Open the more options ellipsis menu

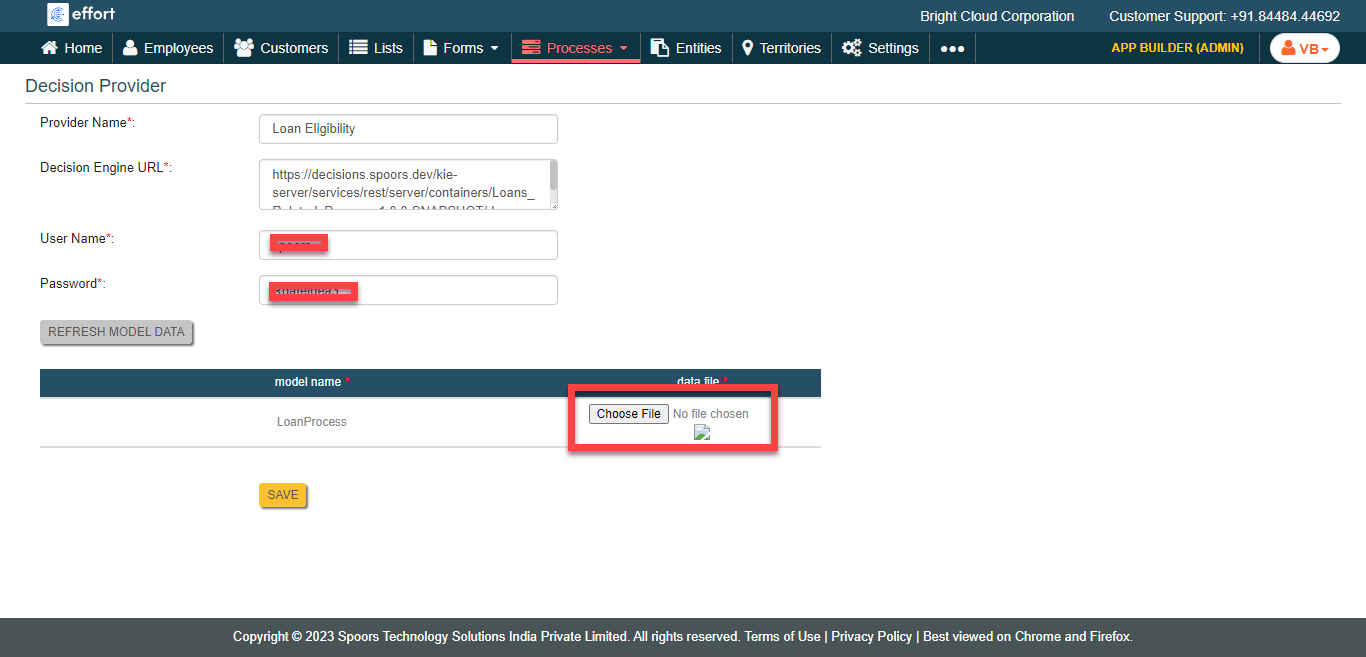pos(952,48)
